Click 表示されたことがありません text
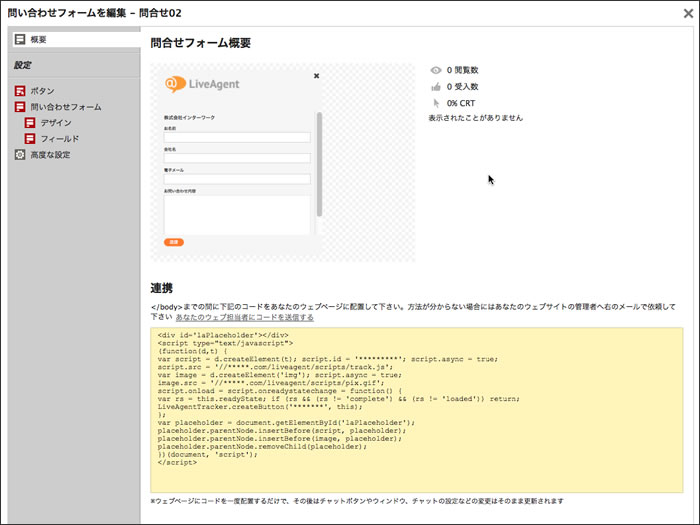 coord(475,118)
